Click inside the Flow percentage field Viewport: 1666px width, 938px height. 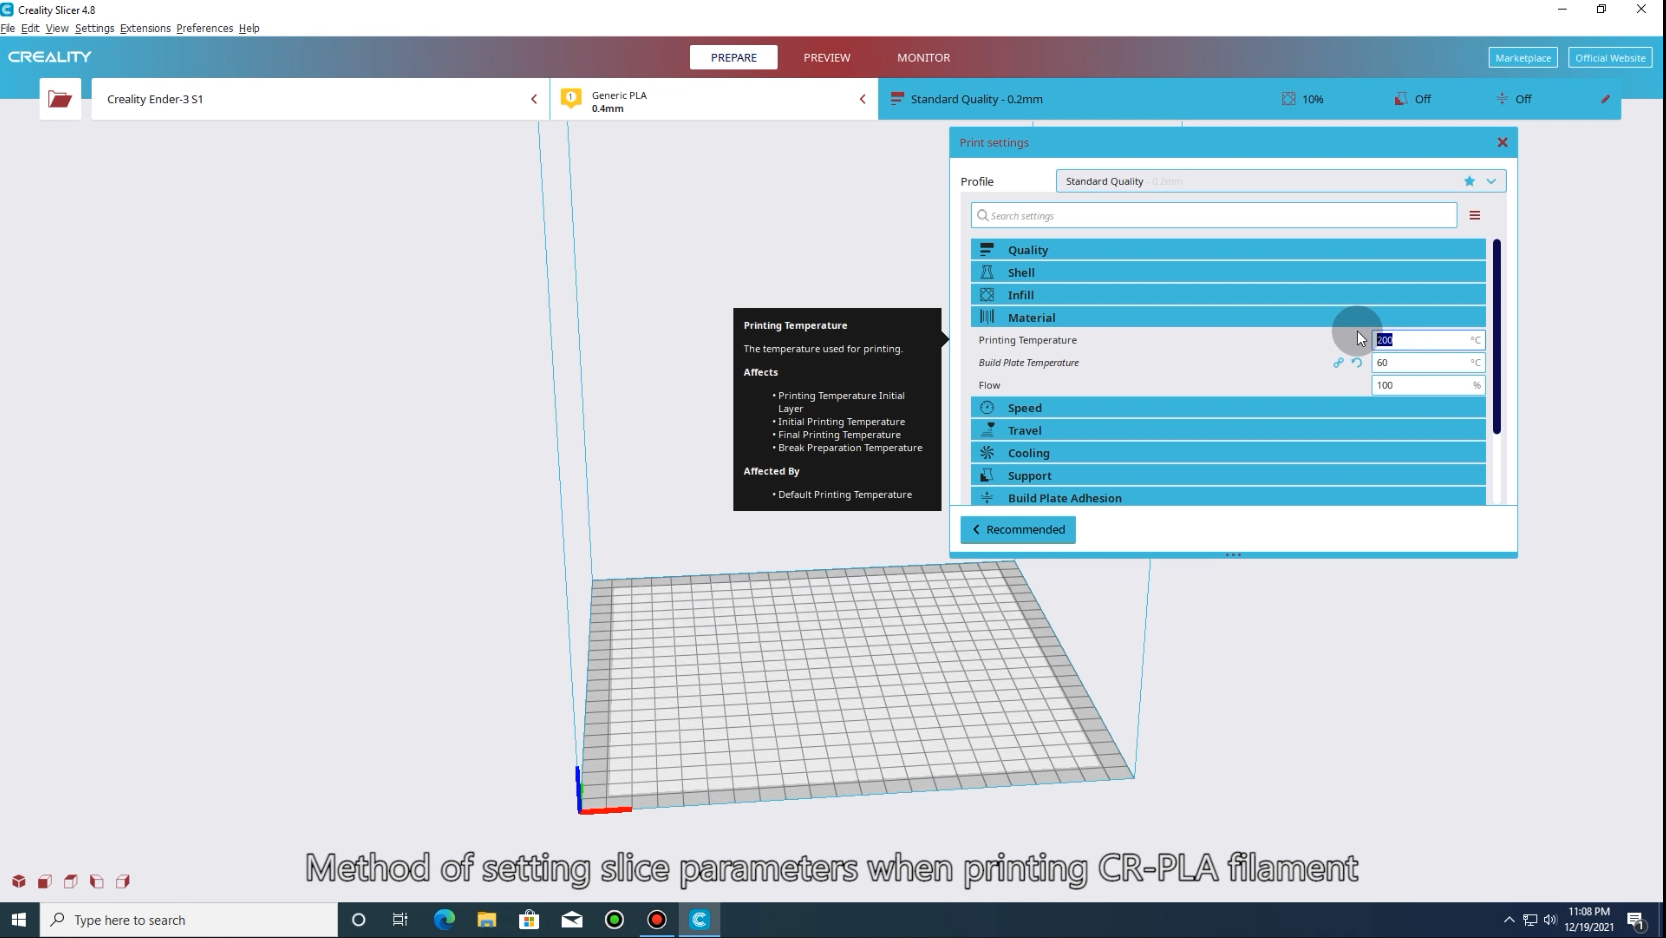pos(1420,385)
